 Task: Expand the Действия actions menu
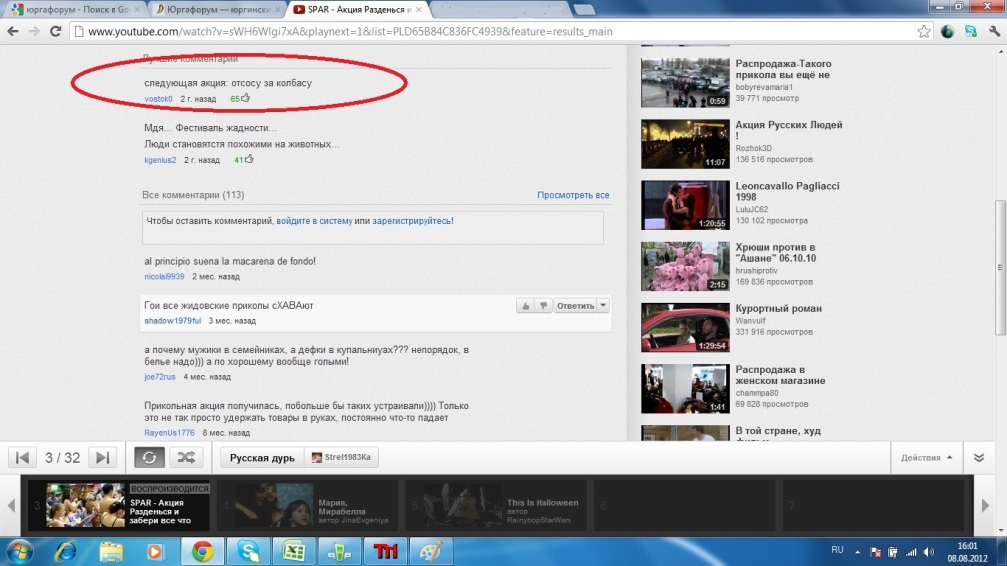click(x=926, y=457)
